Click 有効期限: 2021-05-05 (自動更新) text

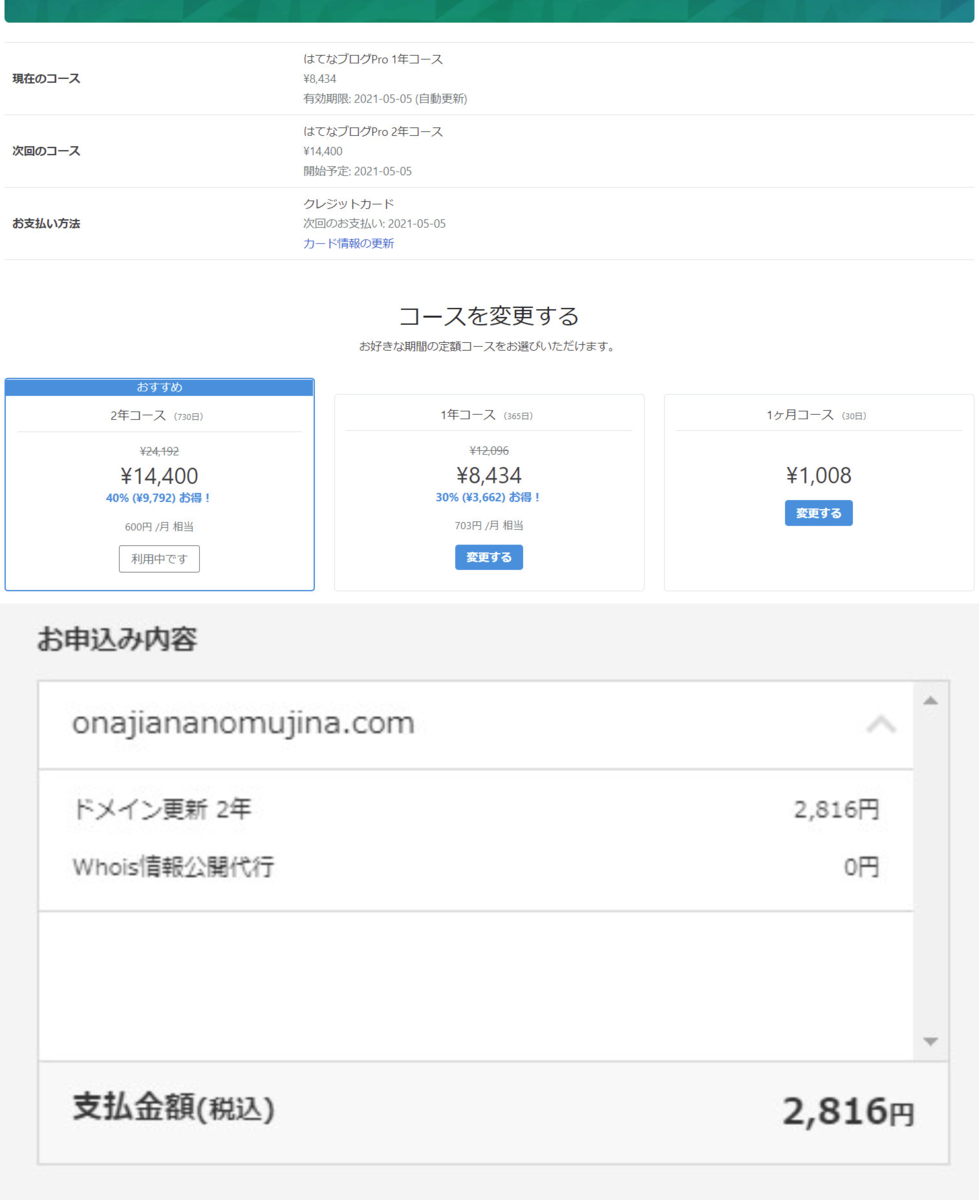click(385, 99)
